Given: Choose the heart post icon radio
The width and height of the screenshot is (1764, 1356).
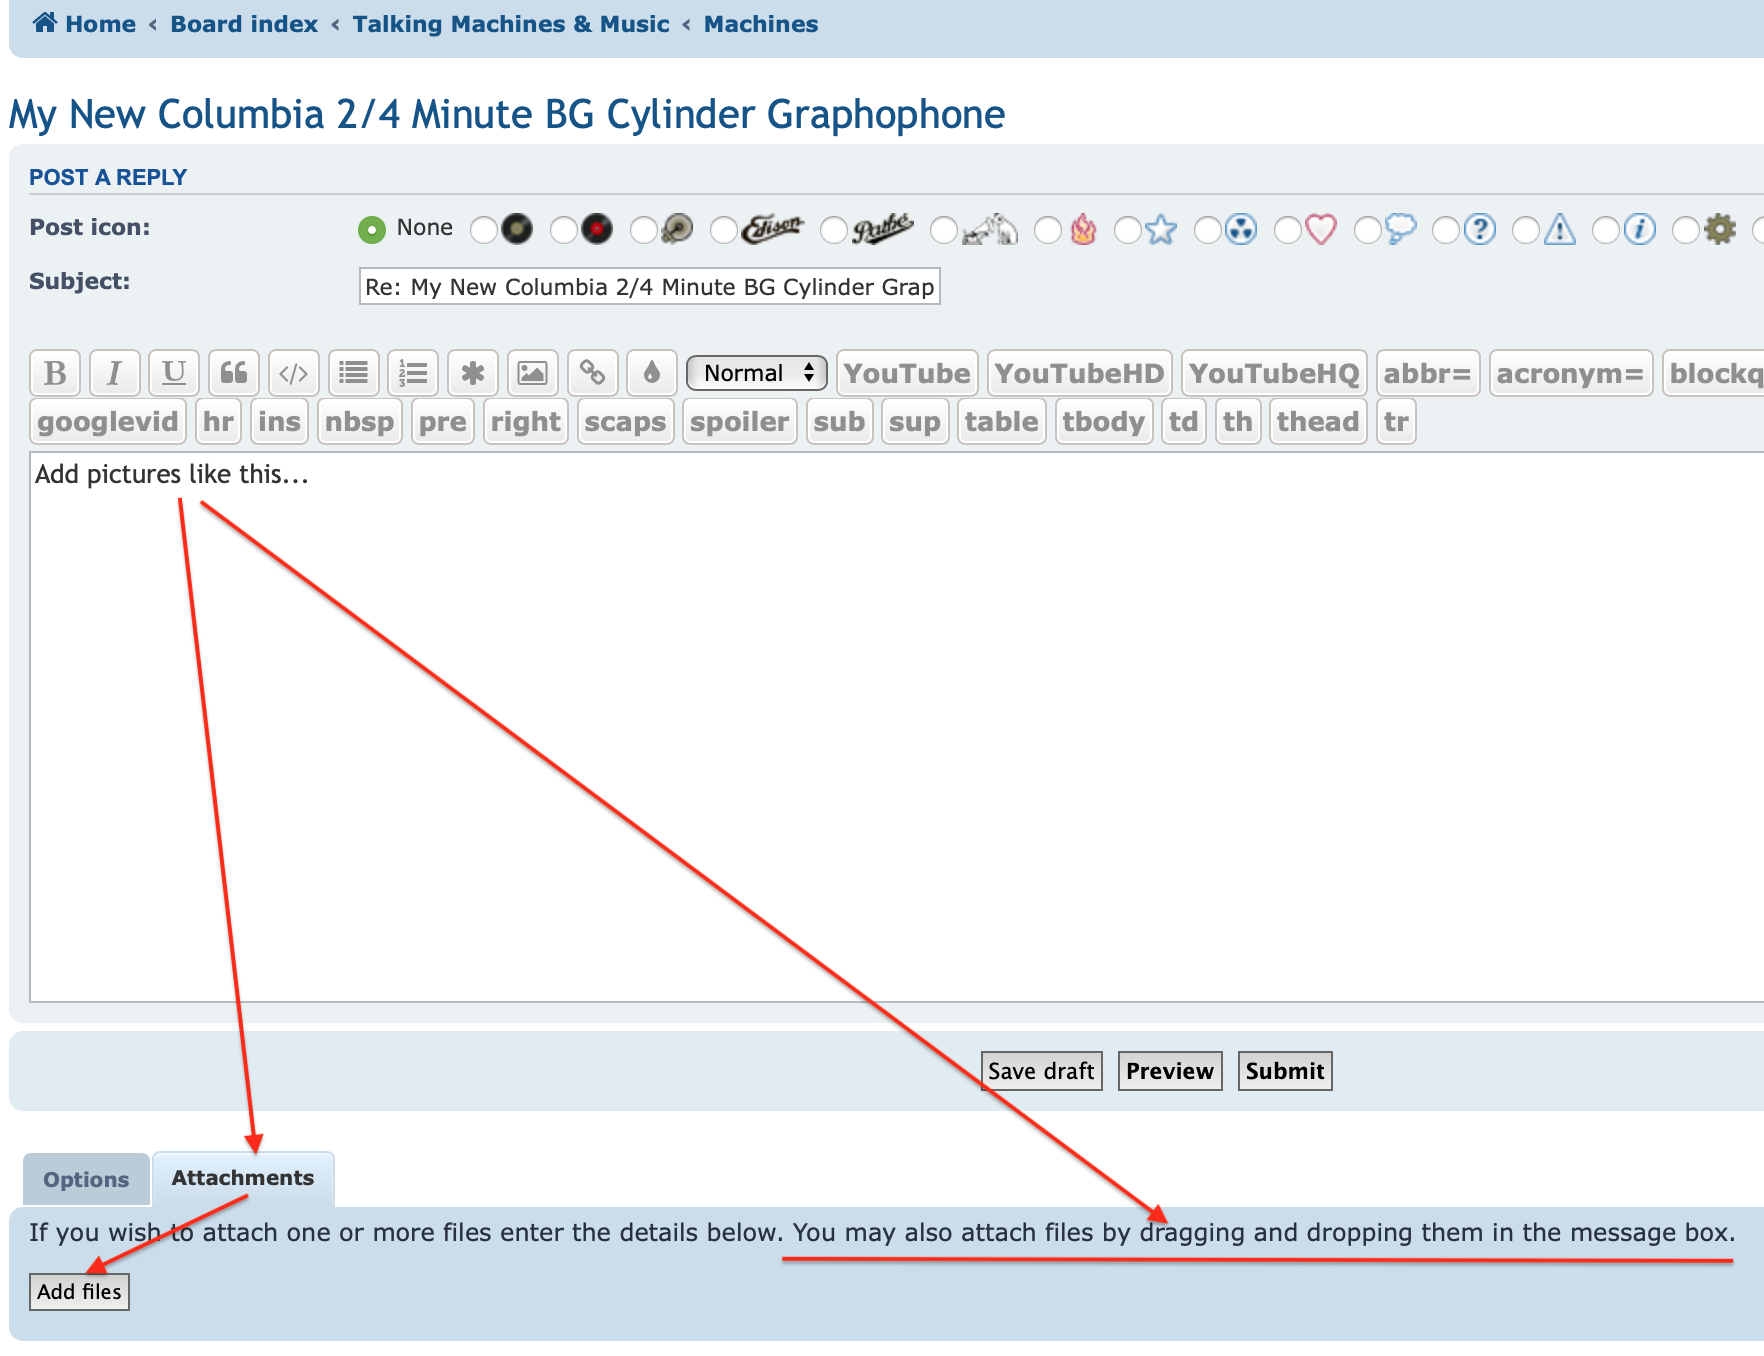Looking at the screenshot, I should coord(1288,230).
